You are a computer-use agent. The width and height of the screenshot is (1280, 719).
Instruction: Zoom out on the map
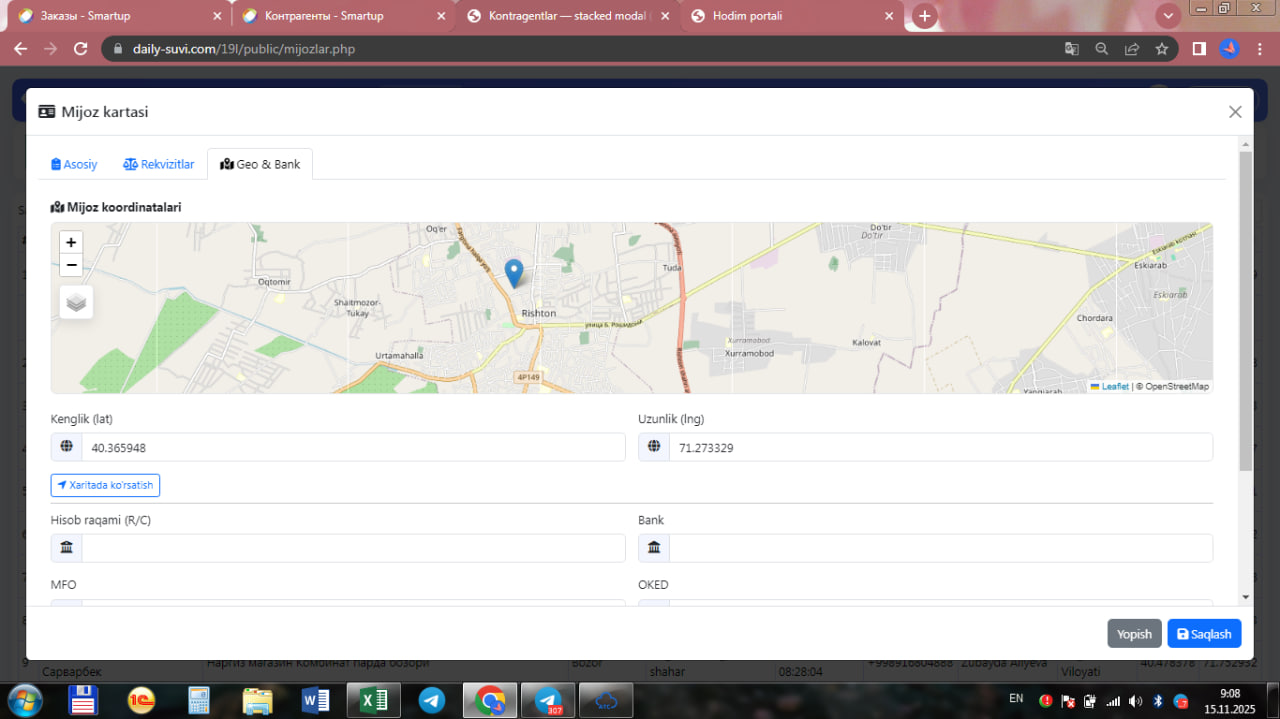point(71,265)
